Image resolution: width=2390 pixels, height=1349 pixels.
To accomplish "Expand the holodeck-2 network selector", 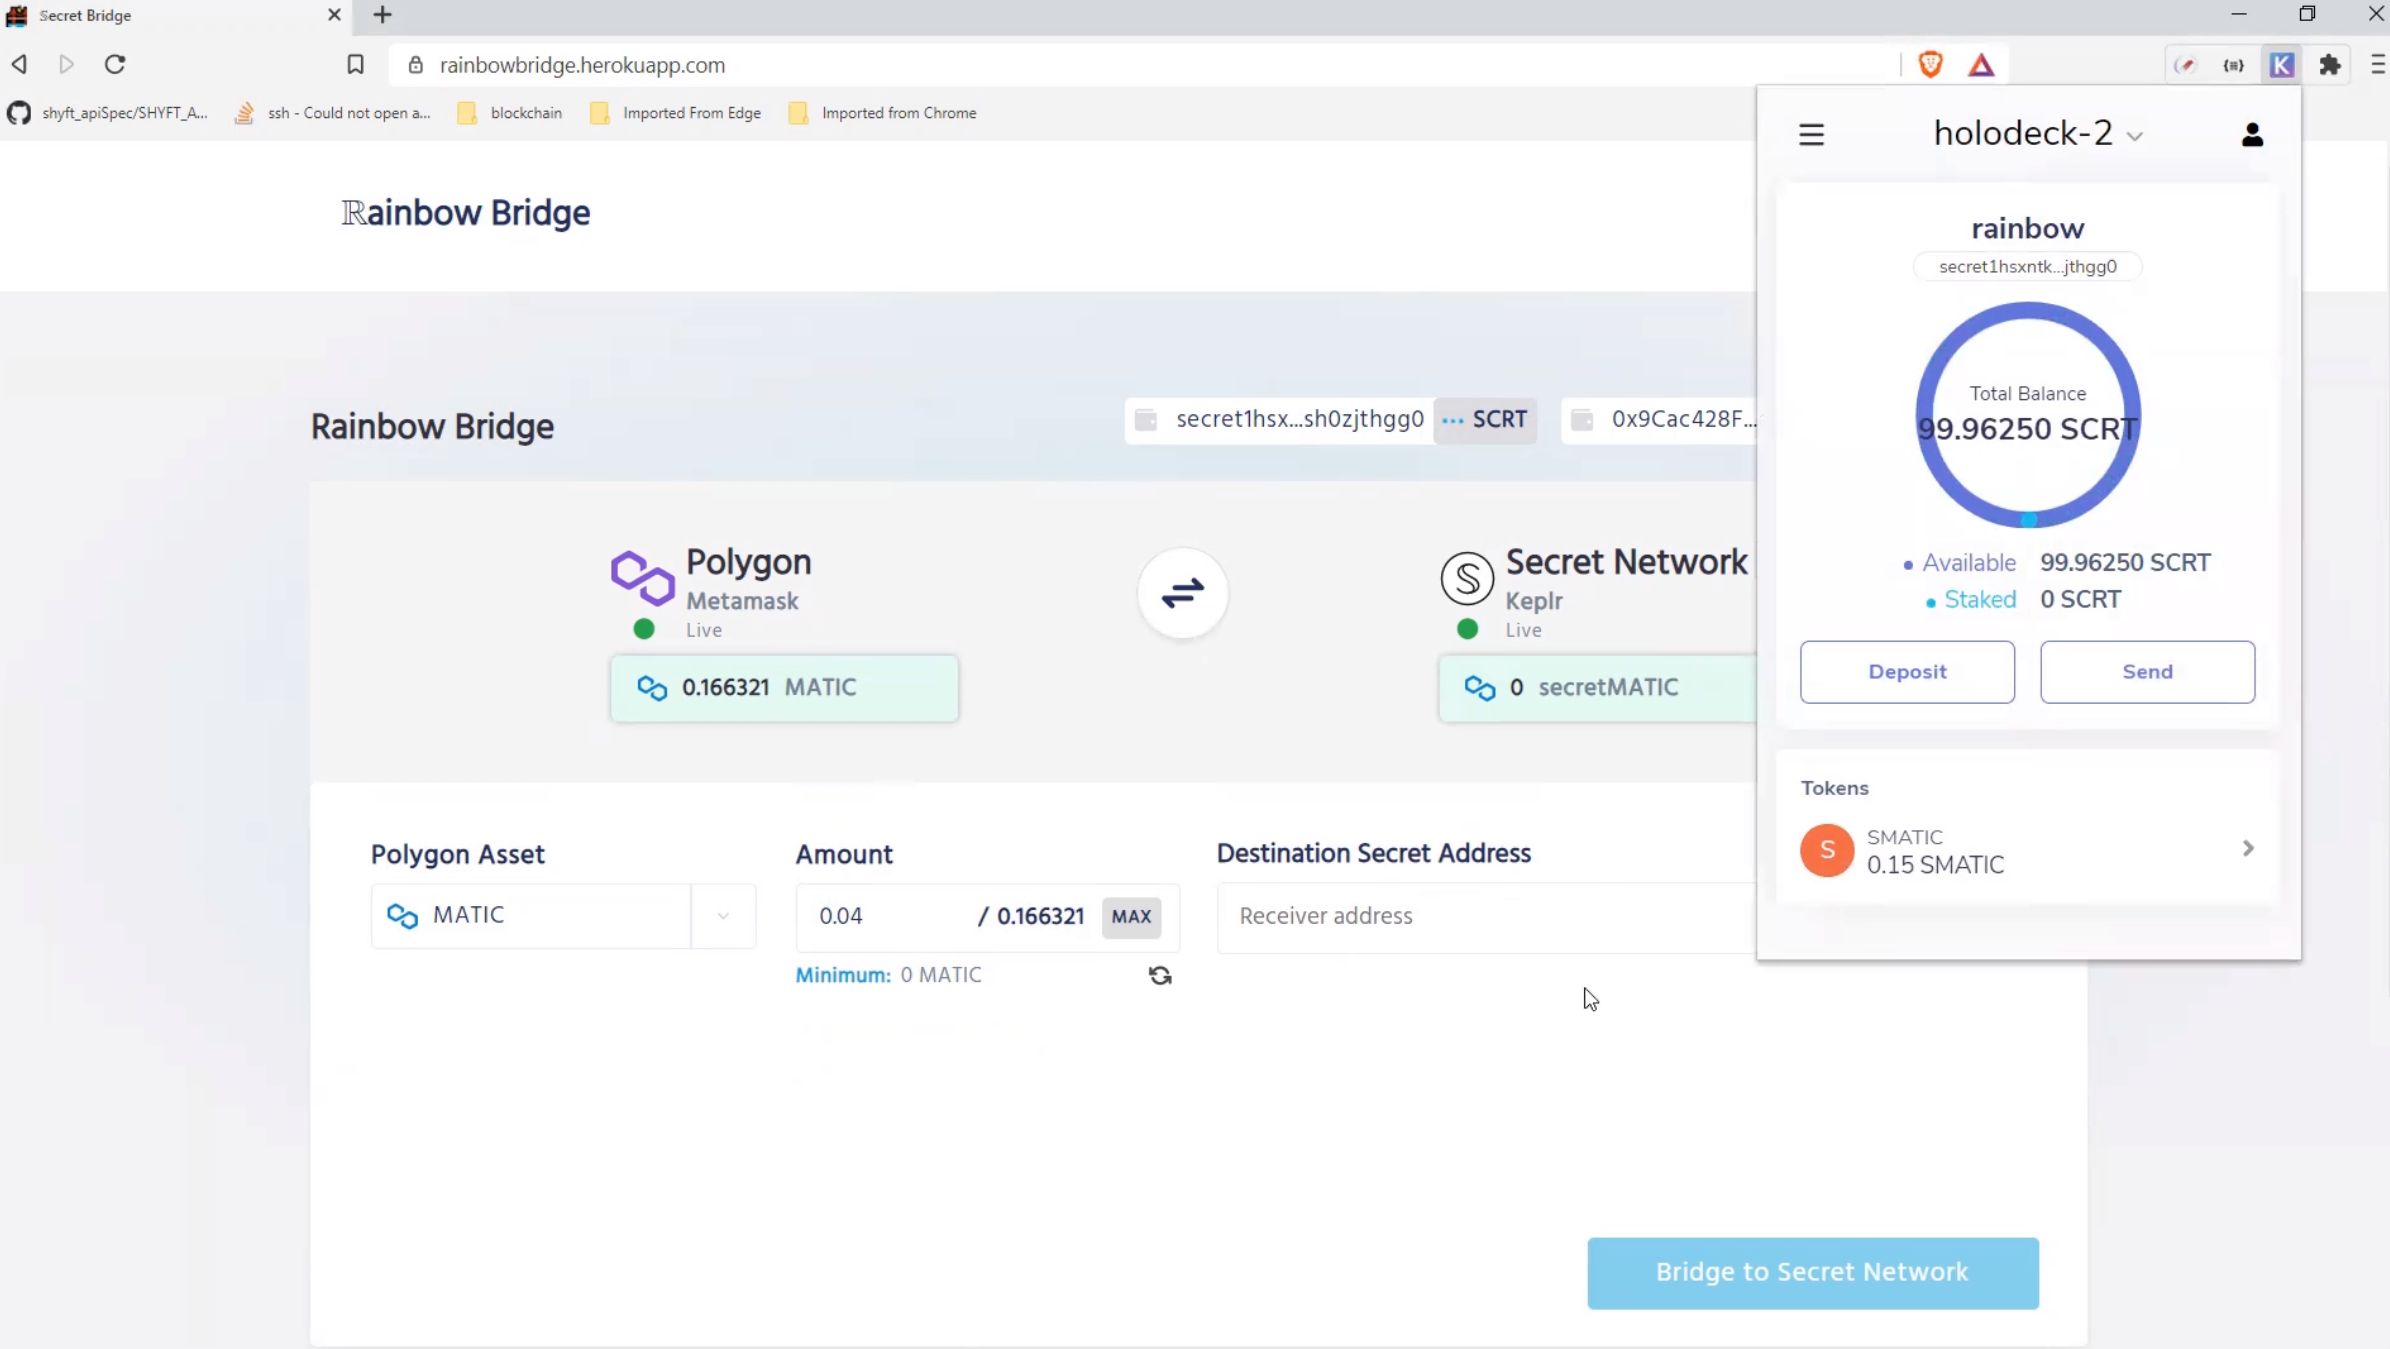I will 2038,133.
